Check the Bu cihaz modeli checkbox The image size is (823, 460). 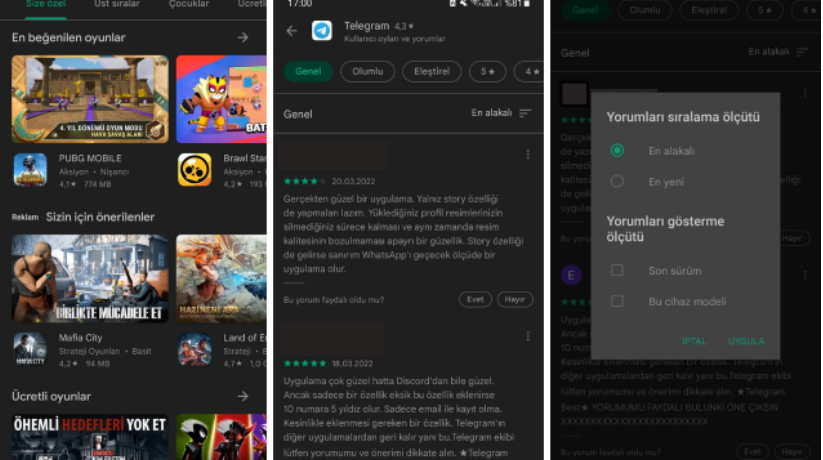pos(617,301)
